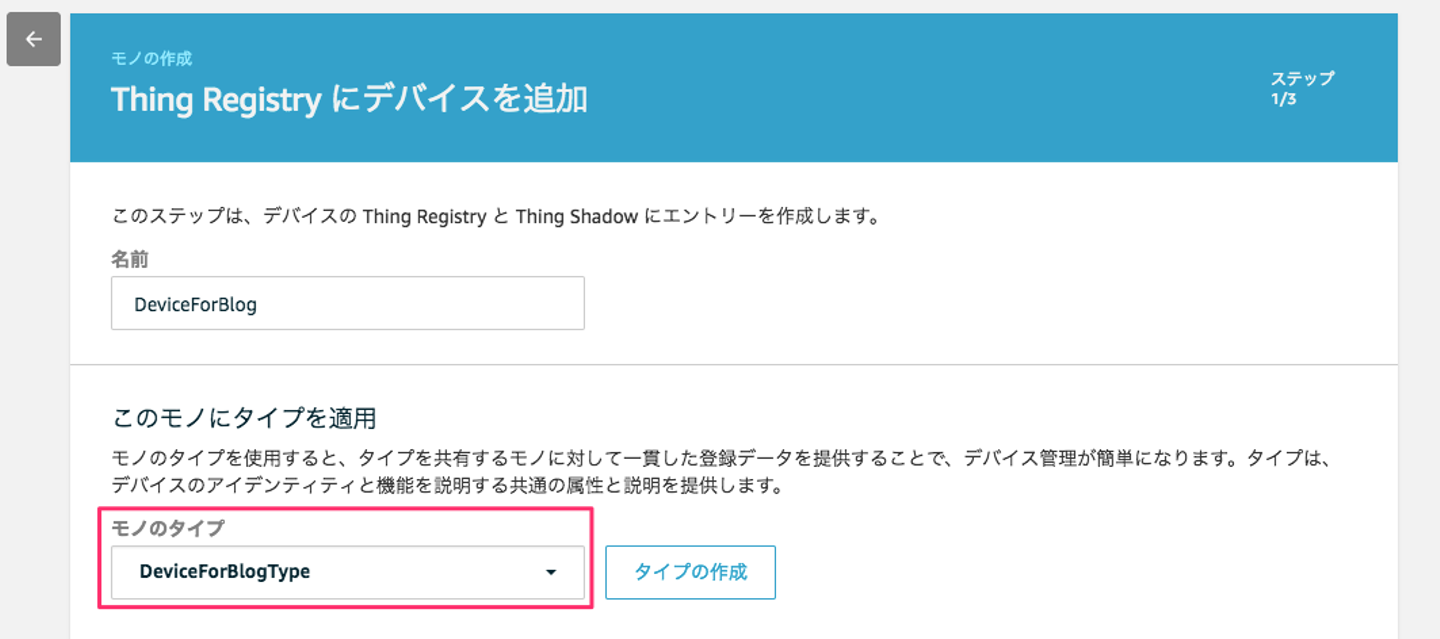This screenshot has width=1440, height=639.
Task: Click the sentence beginning このステップは
Action: point(495,216)
